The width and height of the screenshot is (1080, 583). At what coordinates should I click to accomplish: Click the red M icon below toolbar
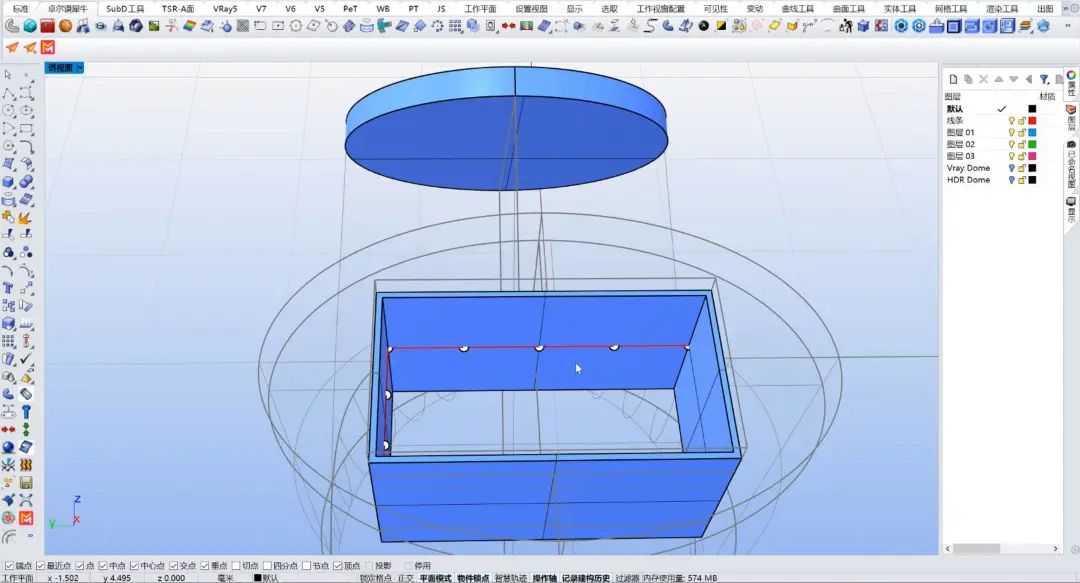(48, 47)
